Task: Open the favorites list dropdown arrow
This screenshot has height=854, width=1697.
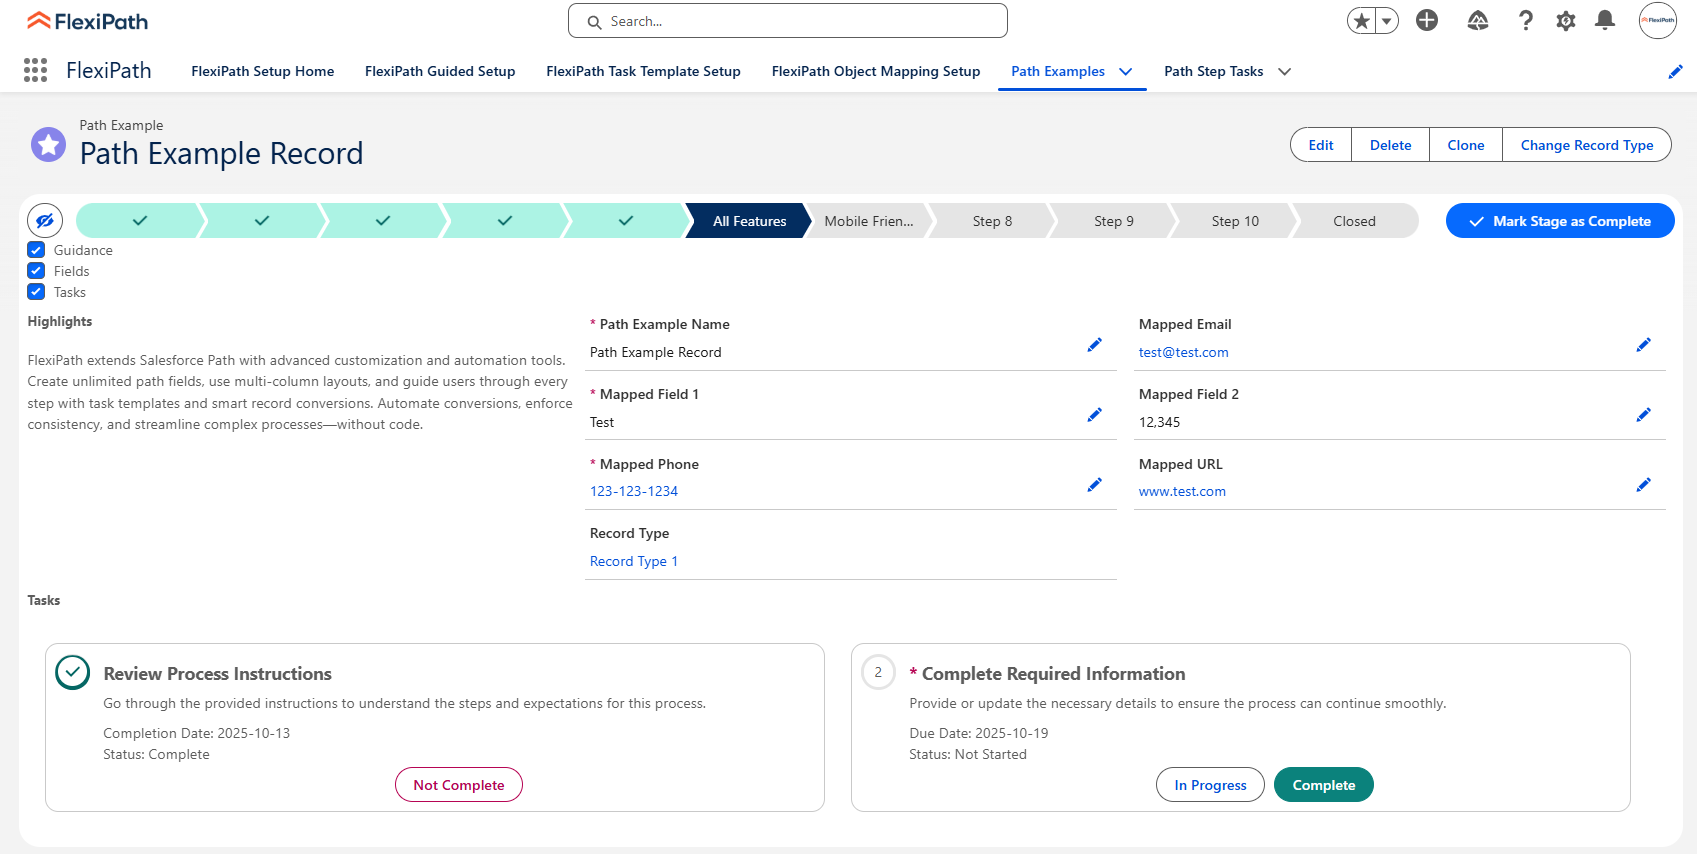Action: point(1387,21)
